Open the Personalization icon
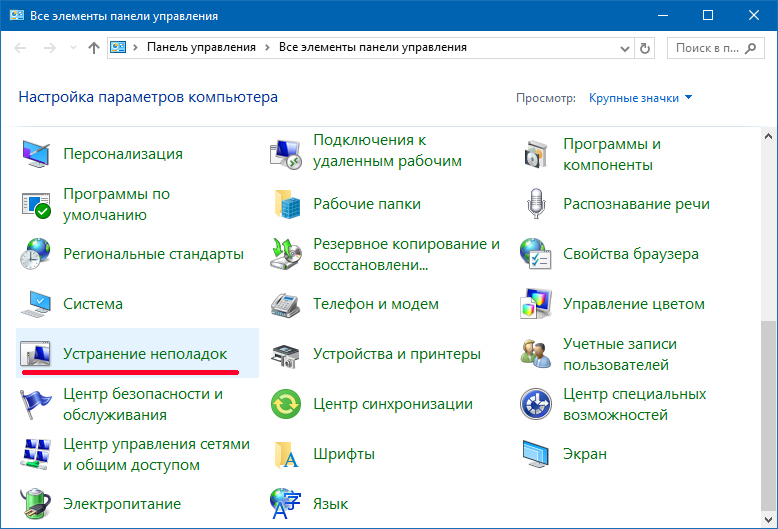 (x=36, y=154)
